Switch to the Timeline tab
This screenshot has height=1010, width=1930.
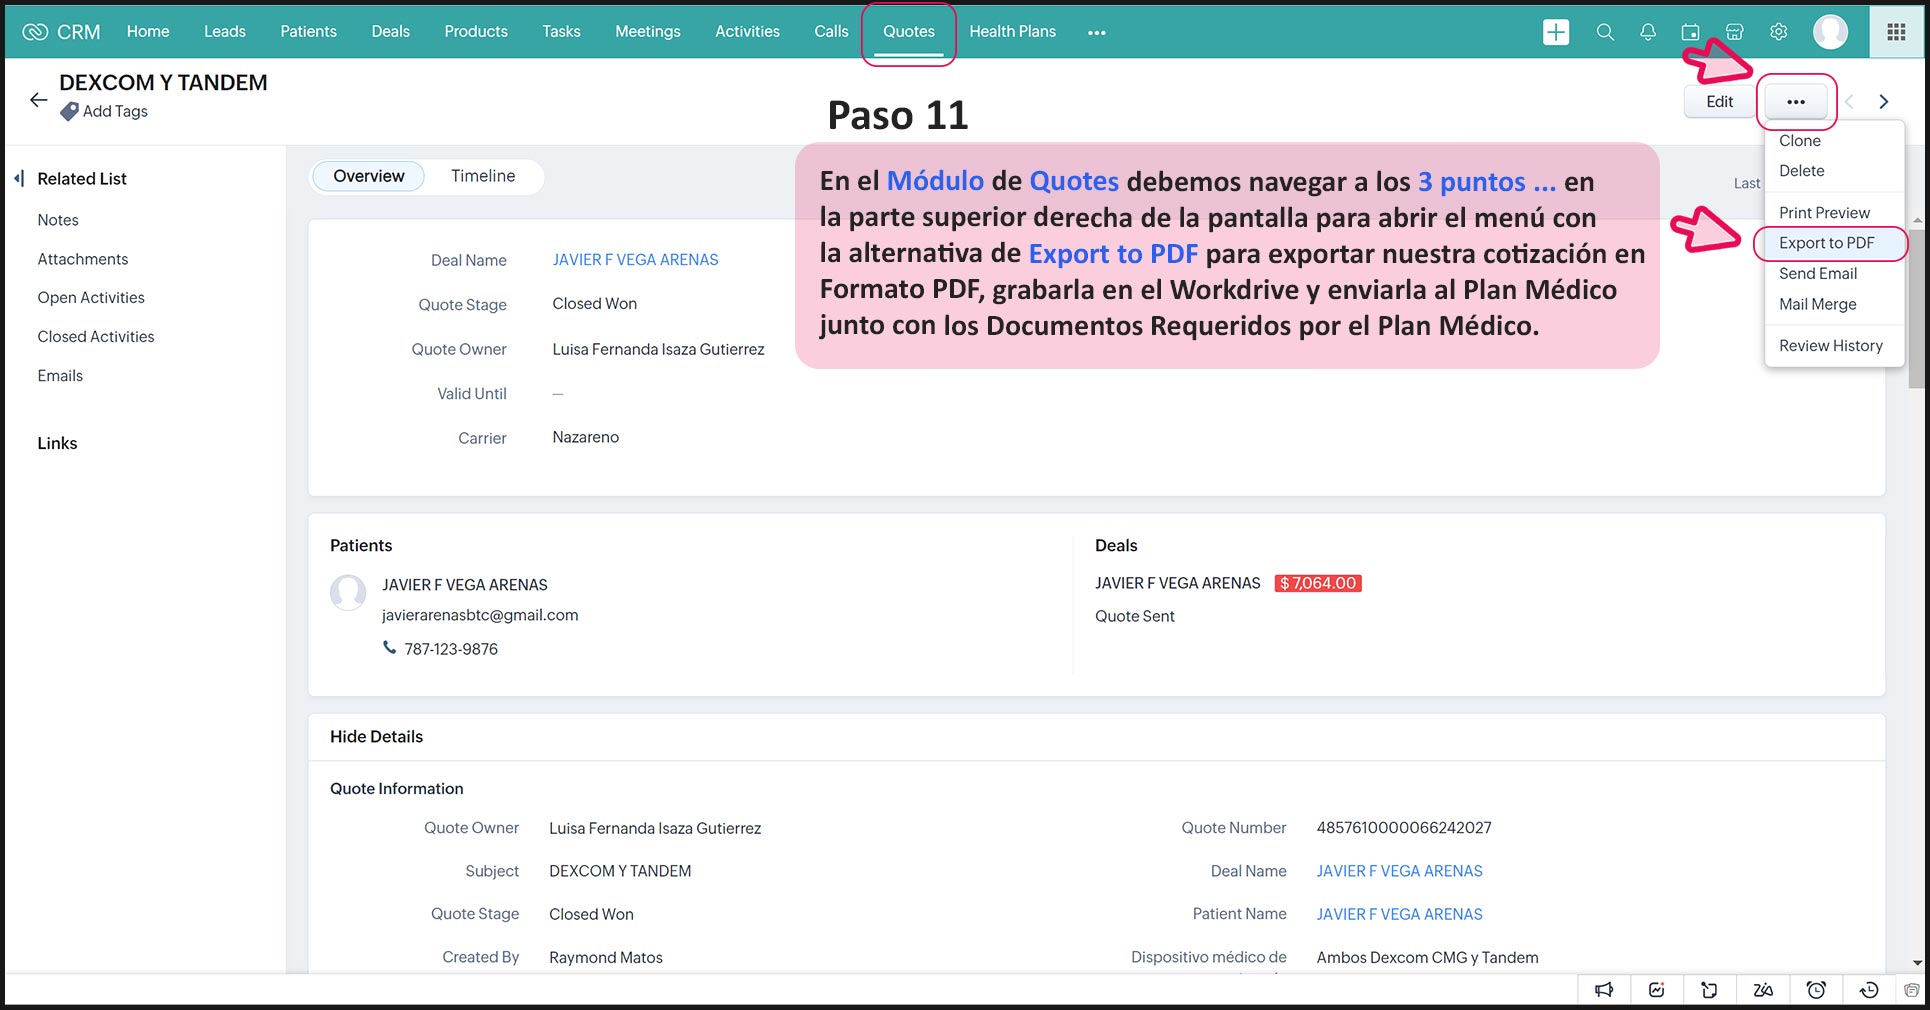pyautogui.click(x=483, y=176)
